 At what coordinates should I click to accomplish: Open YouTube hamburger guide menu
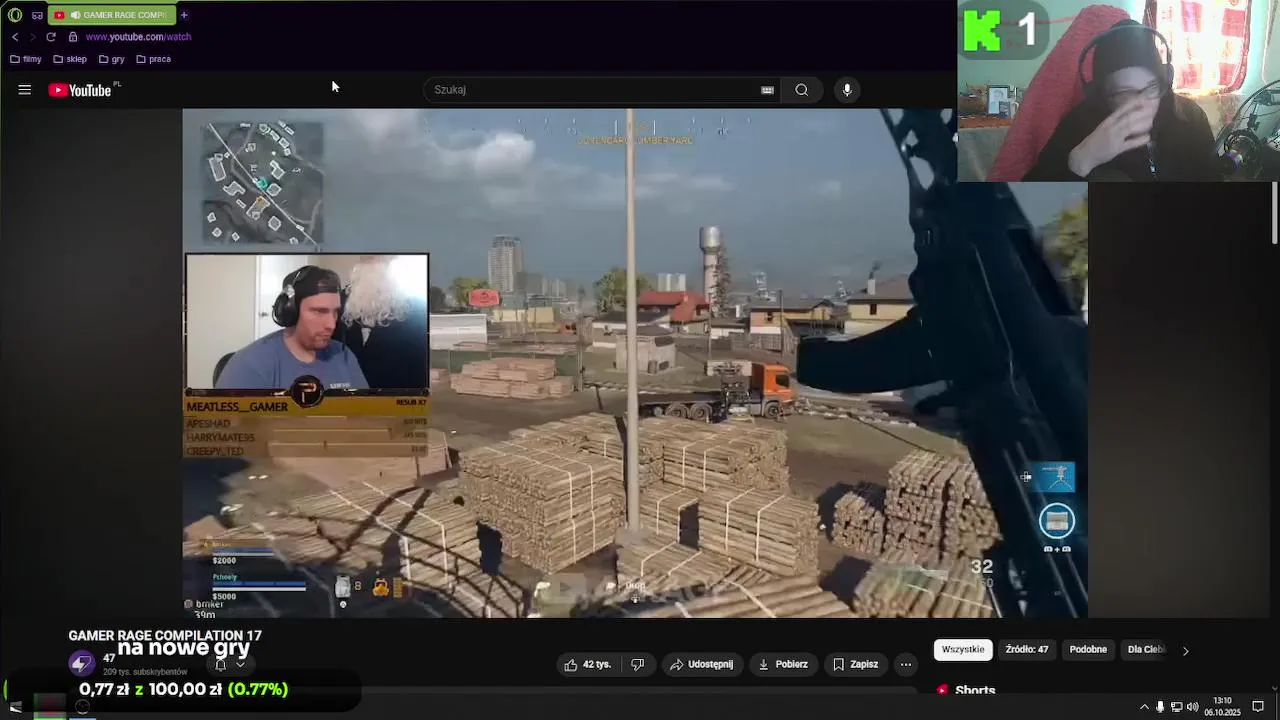click(x=25, y=90)
